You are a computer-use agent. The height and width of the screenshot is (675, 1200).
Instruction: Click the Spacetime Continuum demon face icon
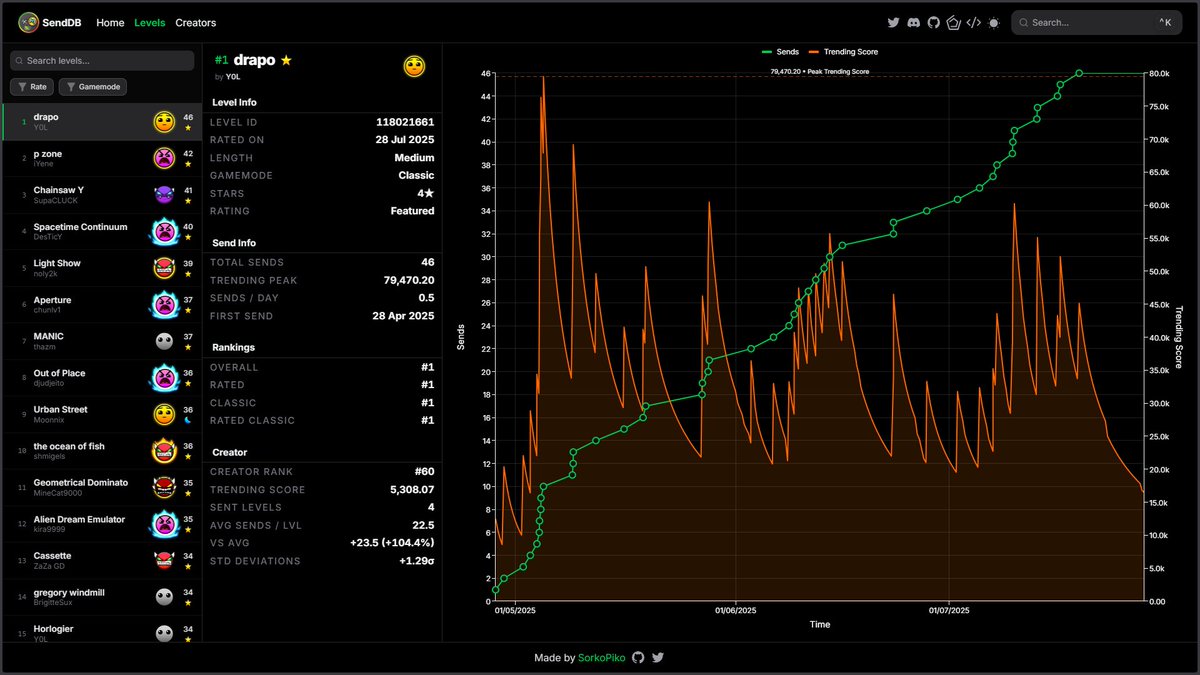pyautogui.click(x=164, y=231)
